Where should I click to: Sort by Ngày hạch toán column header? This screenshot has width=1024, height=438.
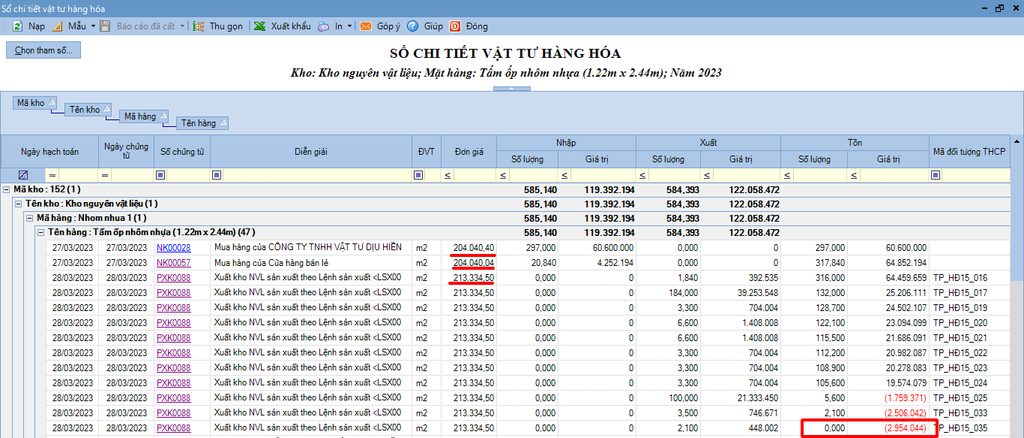(50, 151)
